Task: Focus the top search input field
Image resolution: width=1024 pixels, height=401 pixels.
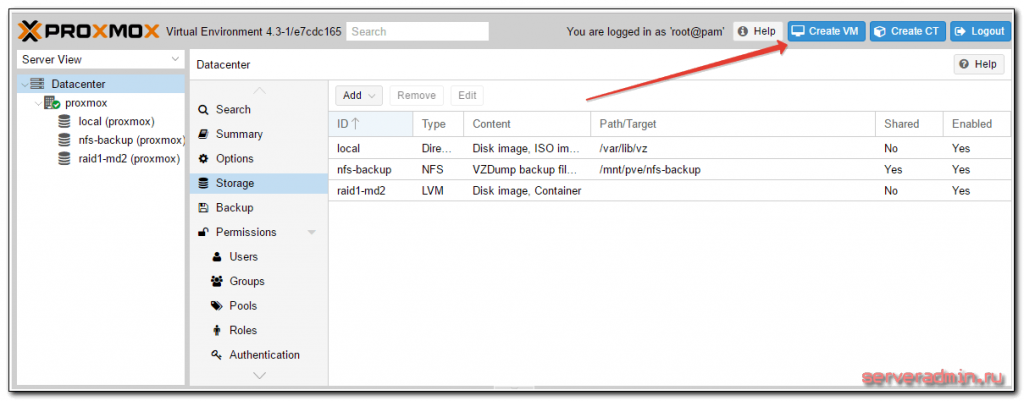Action: coord(418,31)
